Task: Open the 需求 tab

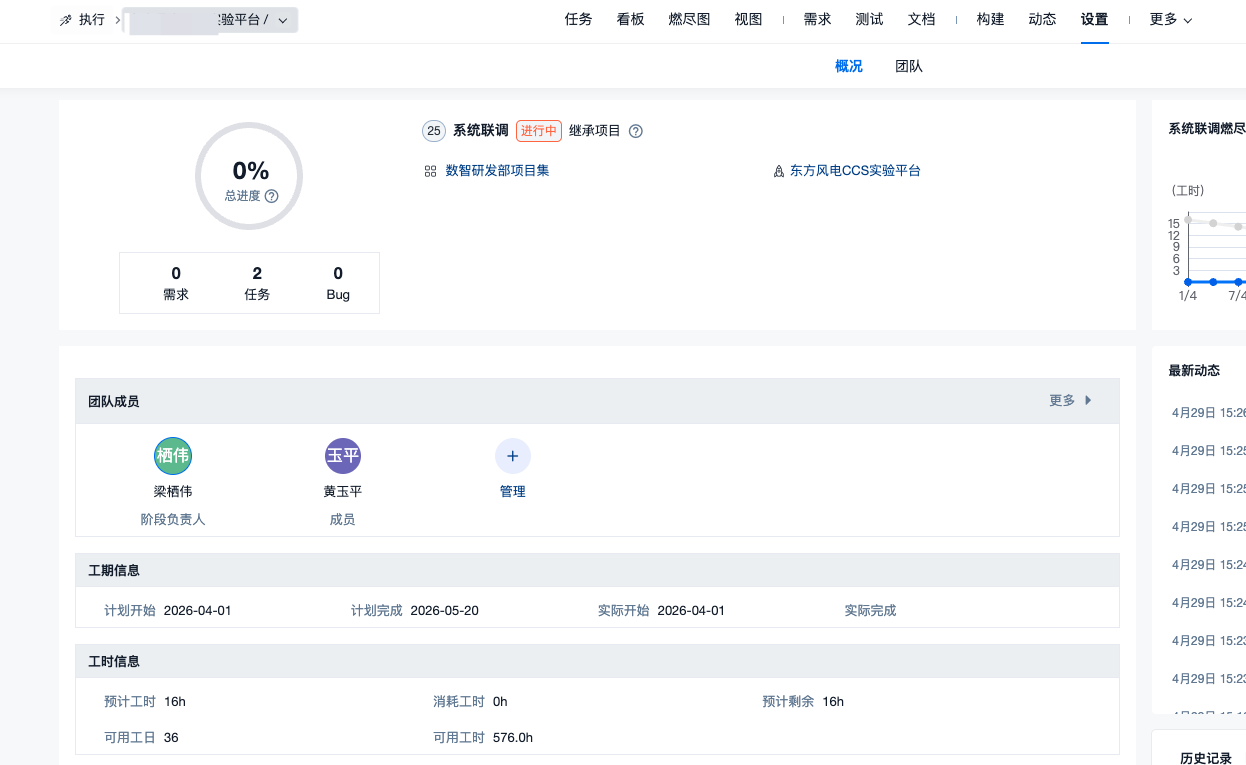Action: tap(817, 20)
